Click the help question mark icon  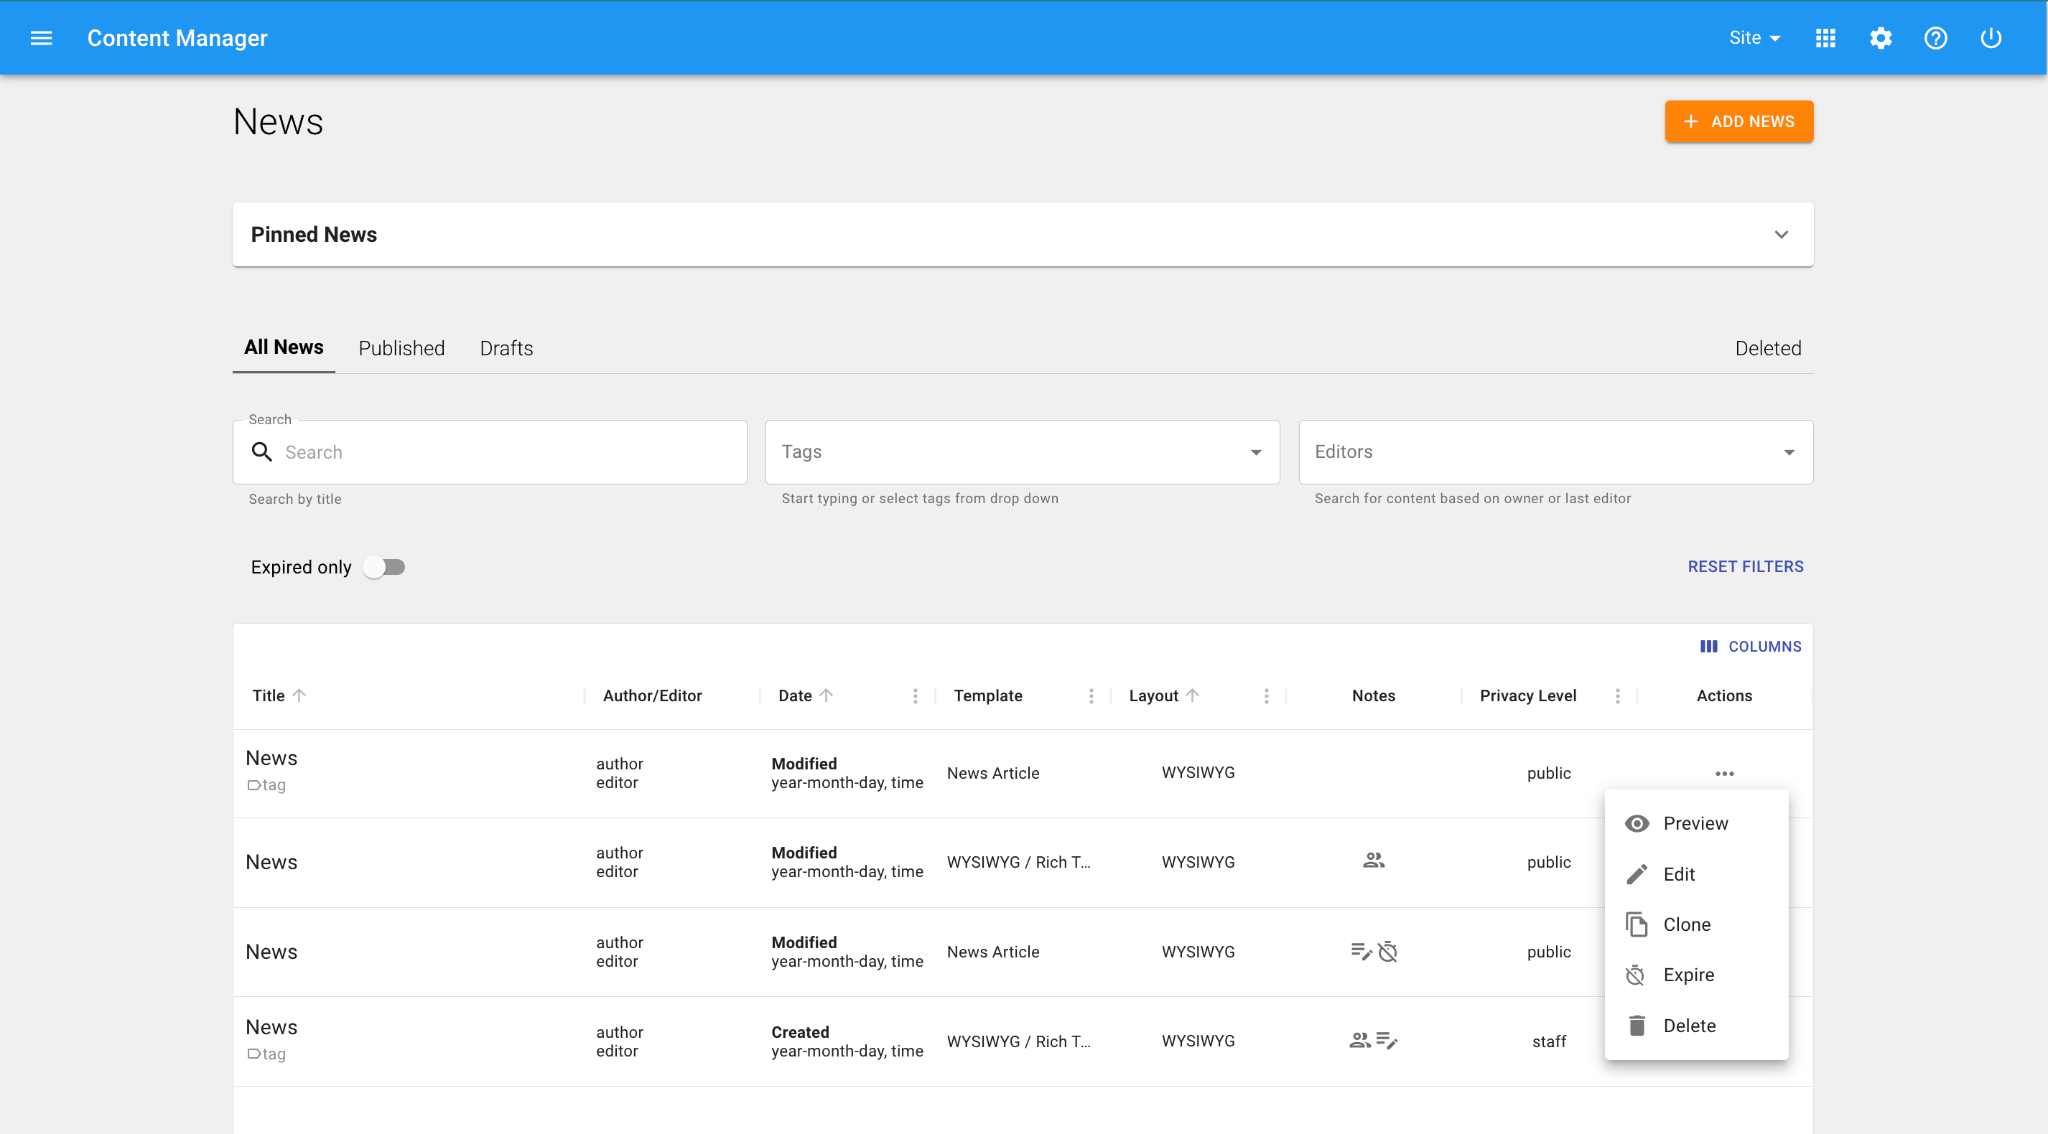[1935, 38]
